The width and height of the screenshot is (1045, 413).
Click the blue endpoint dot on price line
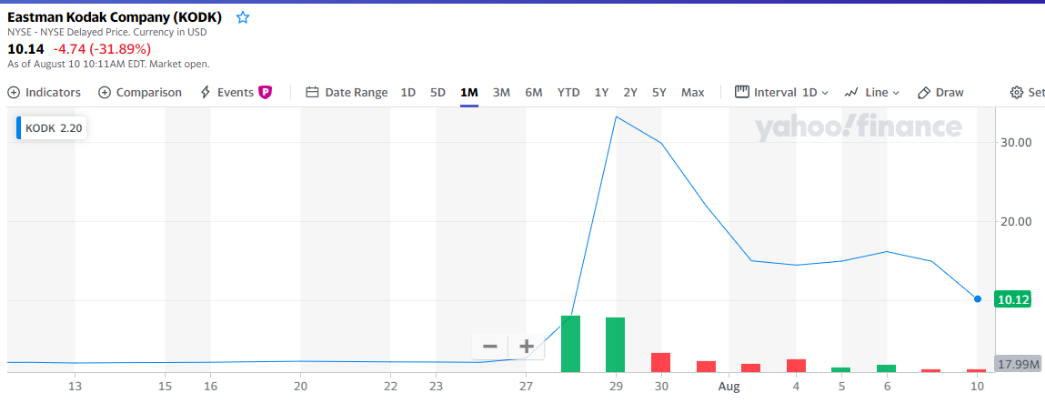pyautogui.click(x=978, y=299)
